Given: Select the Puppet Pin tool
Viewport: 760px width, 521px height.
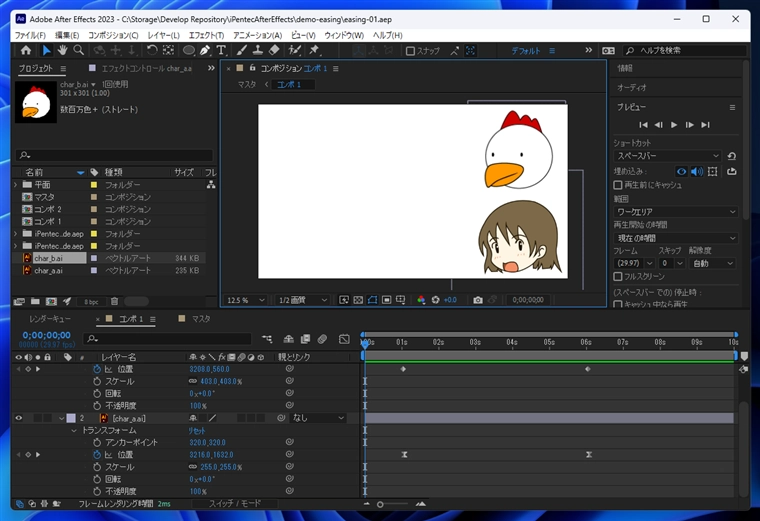Looking at the screenshot, I should click(x=314, y=50).
